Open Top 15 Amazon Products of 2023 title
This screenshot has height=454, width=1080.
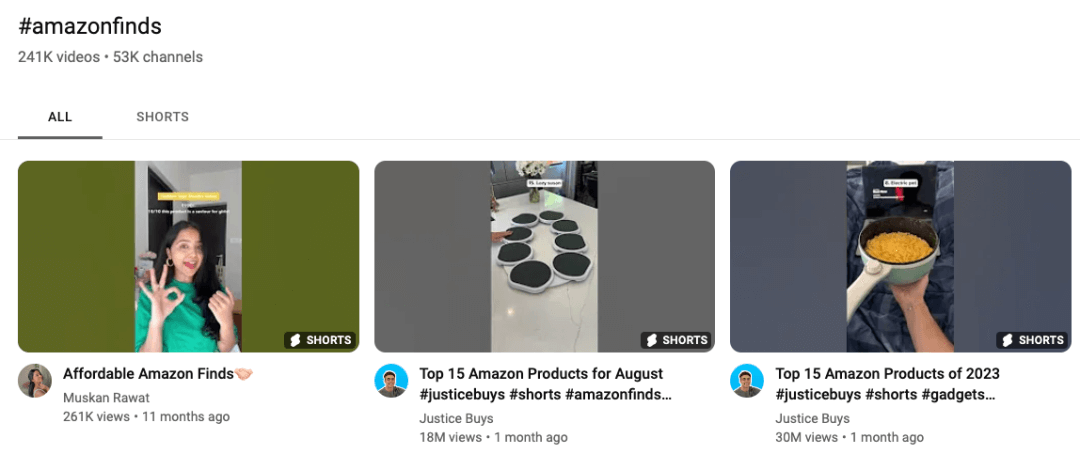[887, 384]
